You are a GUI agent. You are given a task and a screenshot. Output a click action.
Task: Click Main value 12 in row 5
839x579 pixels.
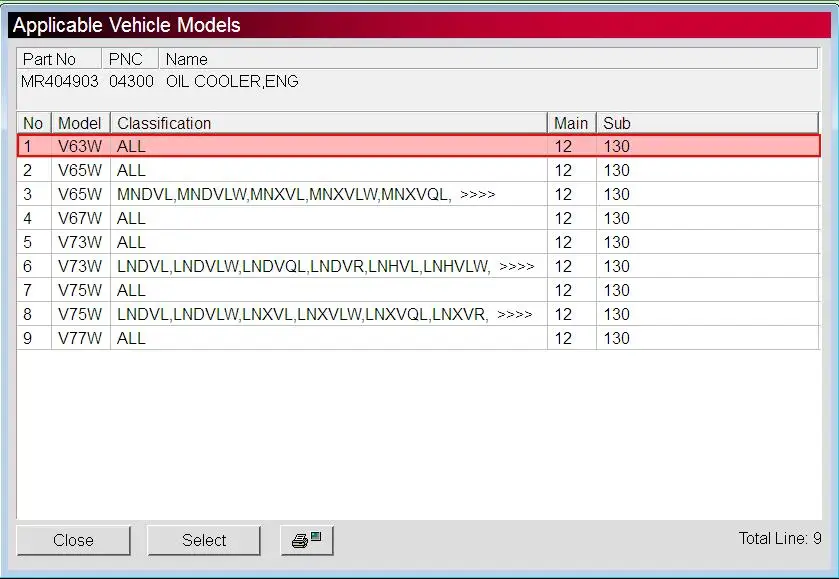point(563,242)
